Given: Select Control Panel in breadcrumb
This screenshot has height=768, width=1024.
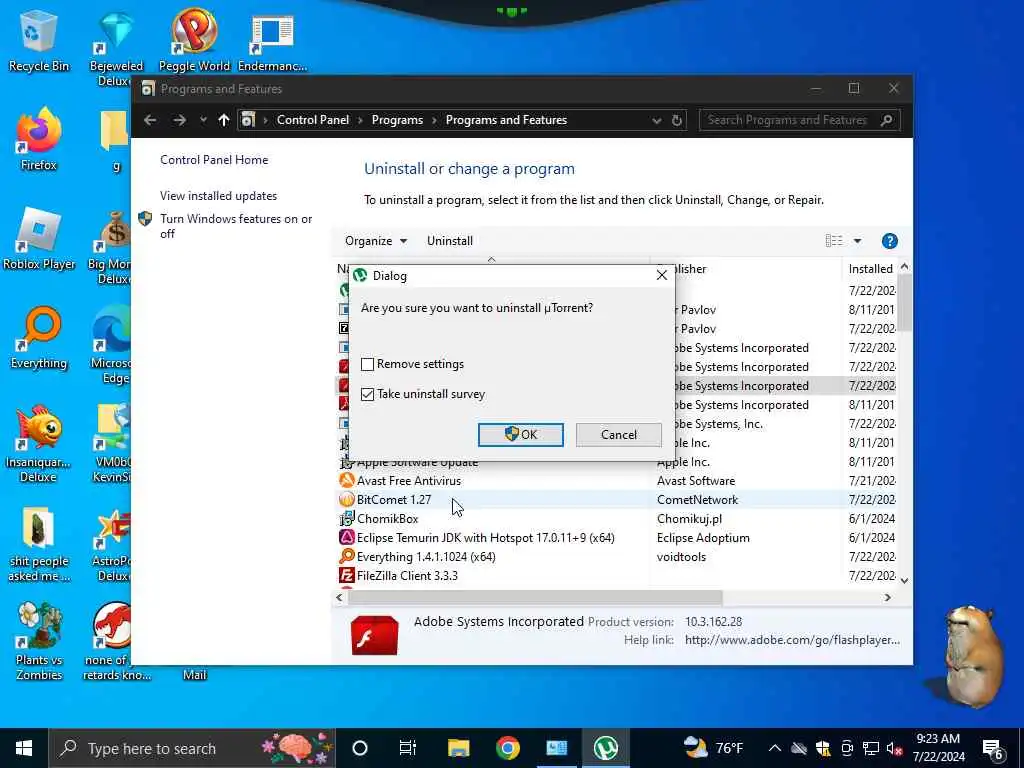Looking at the screenshot, I should [313, 120].
